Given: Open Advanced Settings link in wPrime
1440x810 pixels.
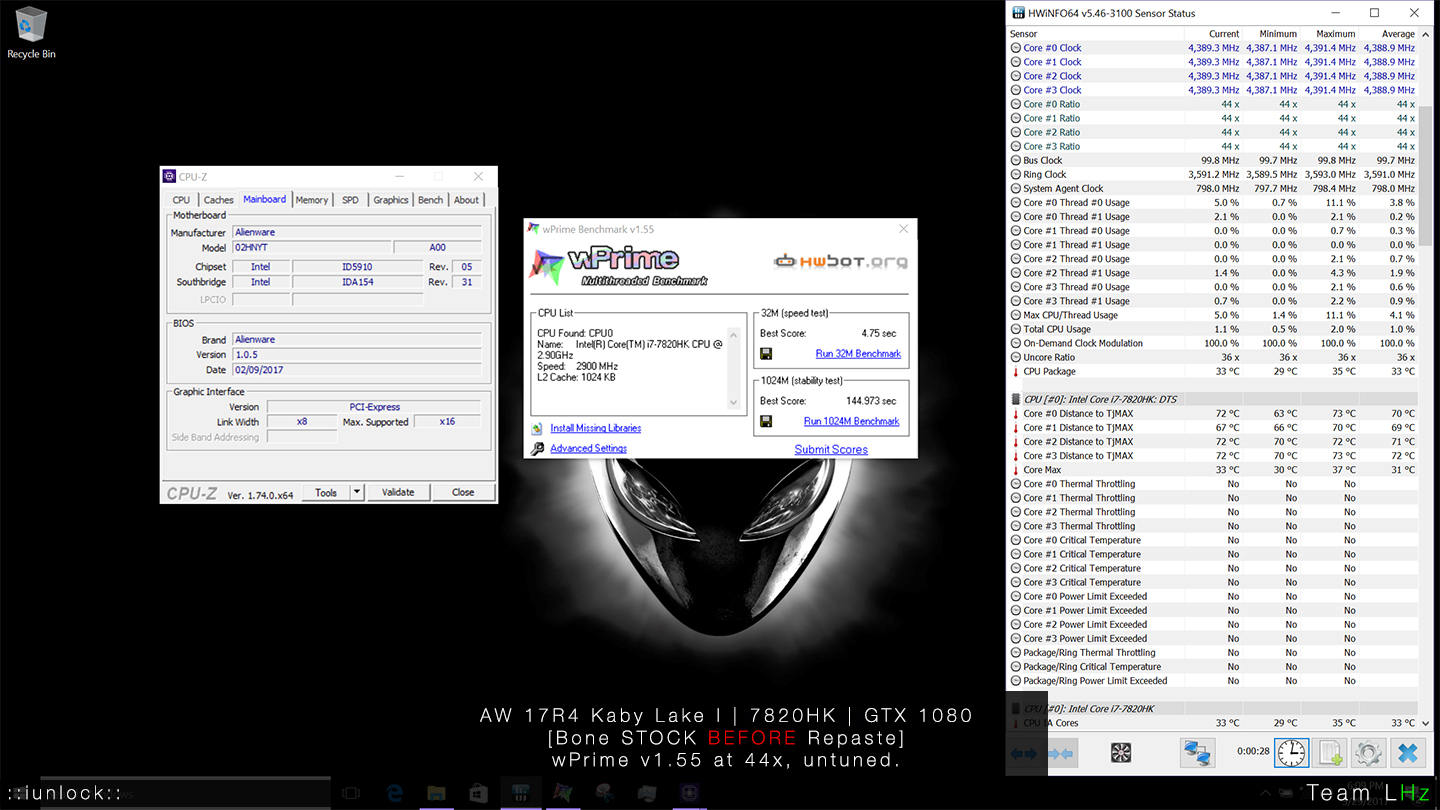Looking at the screenshot, I should [589, 449].
